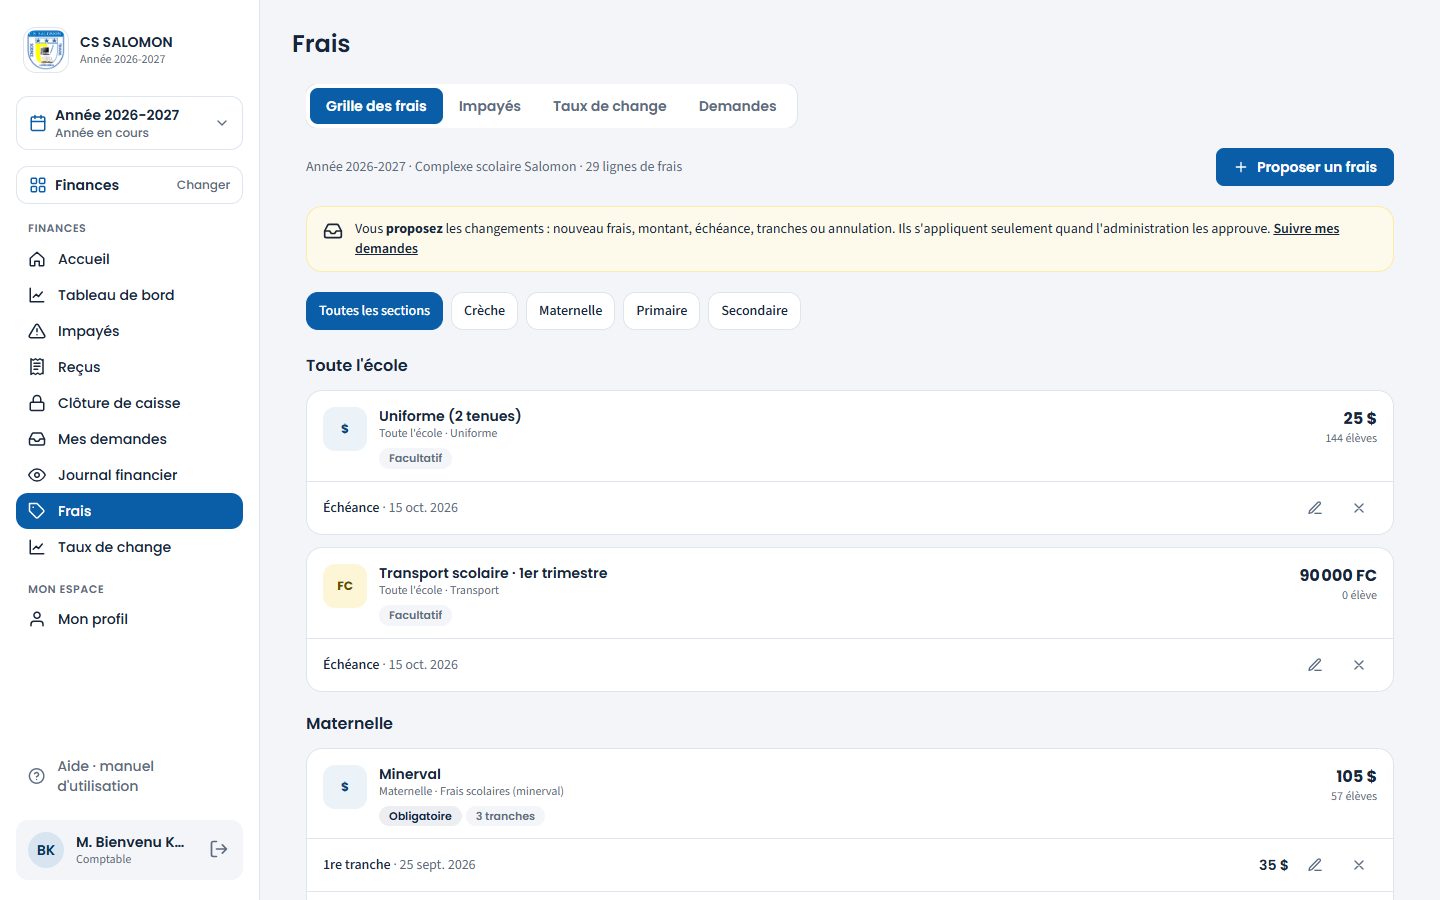Switch to the Taux de change tab
Image resolution: width=1440 pixels, height=900 pixels.
pos(610,106)
